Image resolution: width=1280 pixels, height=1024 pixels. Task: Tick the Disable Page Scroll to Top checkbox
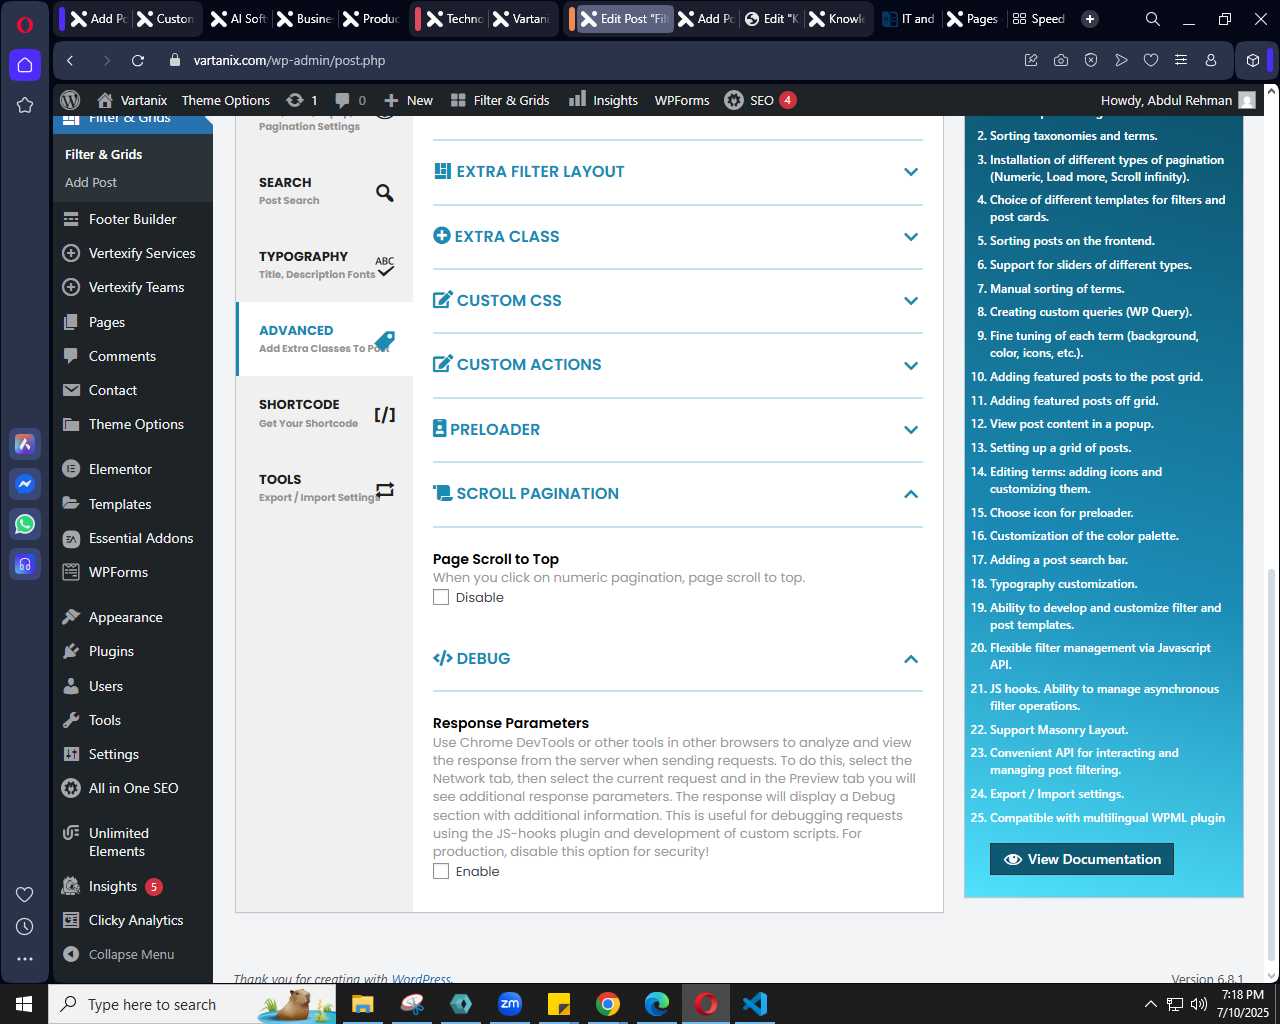click(x=441, y=597)
